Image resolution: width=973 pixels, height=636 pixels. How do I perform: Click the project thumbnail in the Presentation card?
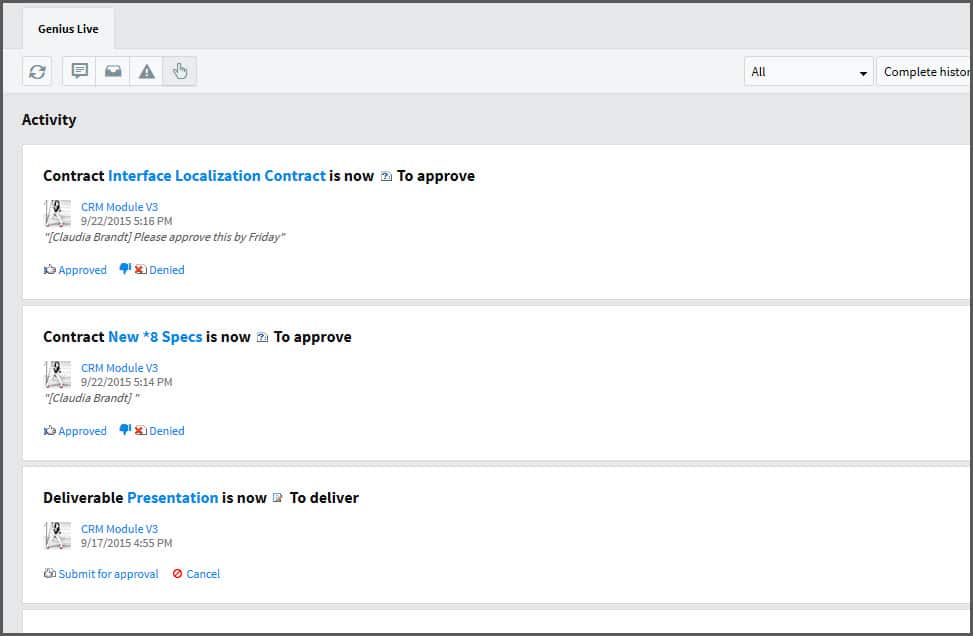(x=58, y=535)
